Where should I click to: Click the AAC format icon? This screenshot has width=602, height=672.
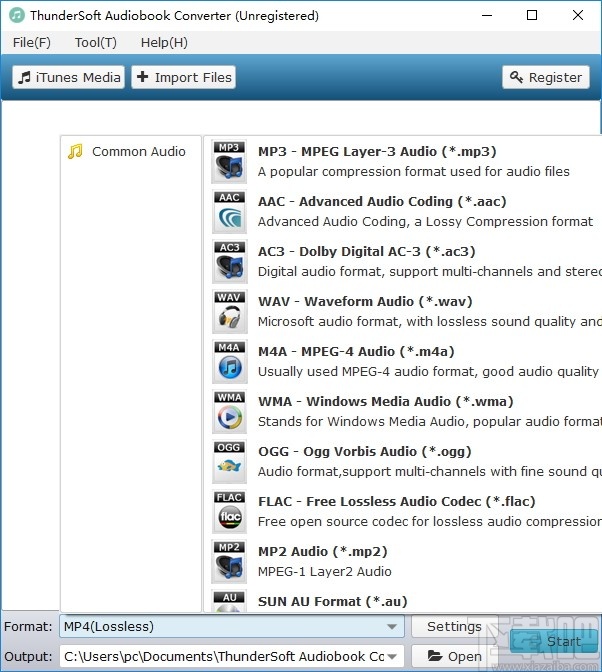point(229,212)
